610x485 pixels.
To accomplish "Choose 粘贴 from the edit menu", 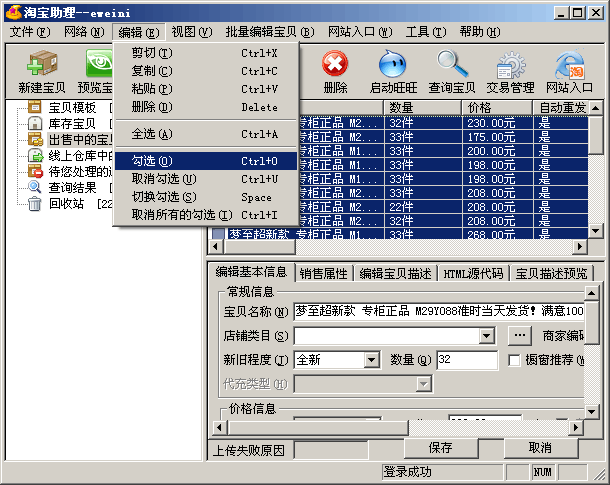I will pyautogui.click(x=206, y=89).
